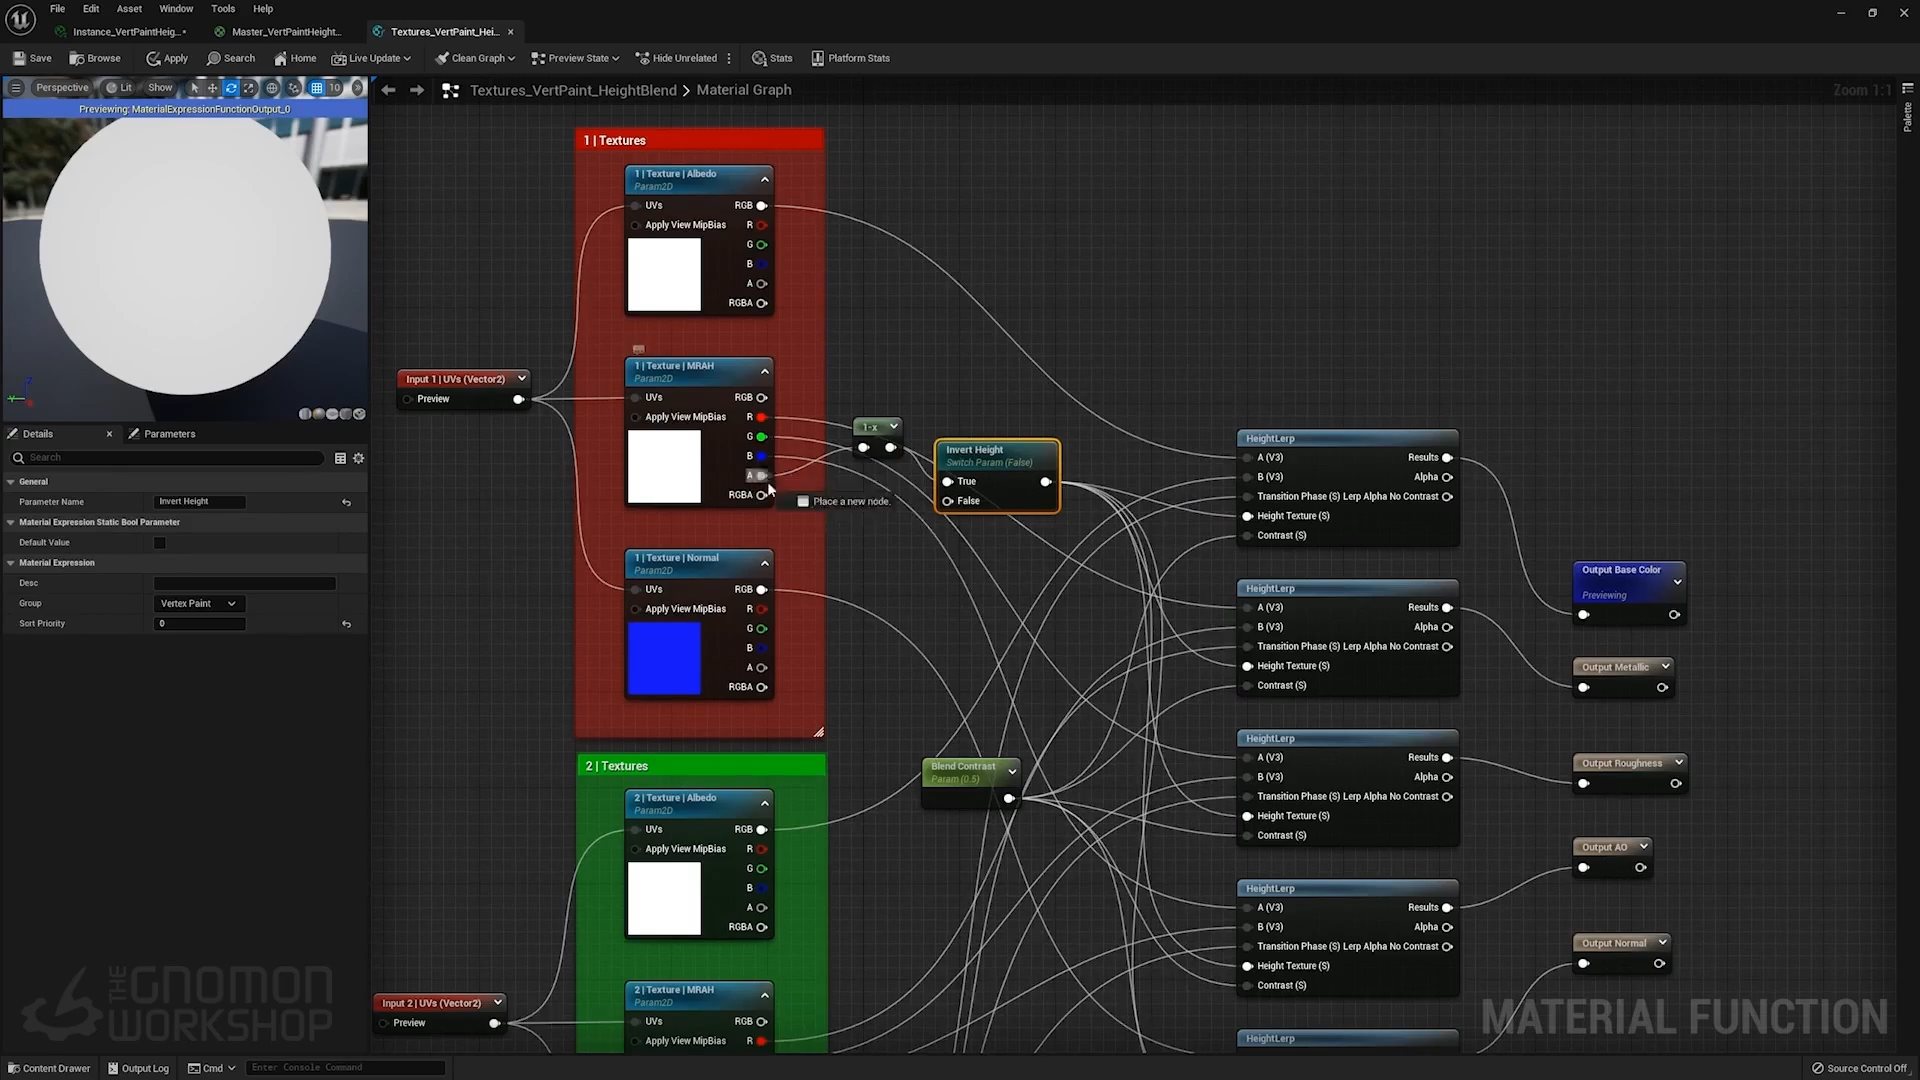Expand the Live Update dropdown
The height and width of the screenshot is (1080, 1920).
coord(407,58)
